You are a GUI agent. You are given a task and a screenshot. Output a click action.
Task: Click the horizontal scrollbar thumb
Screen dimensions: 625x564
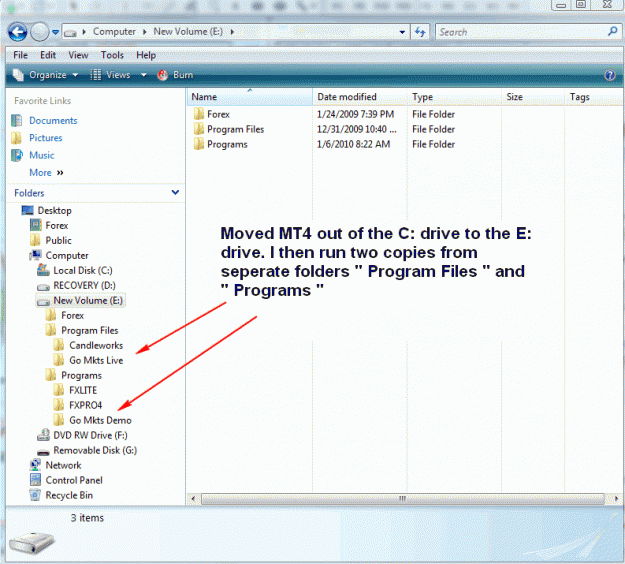coord(403,499)
